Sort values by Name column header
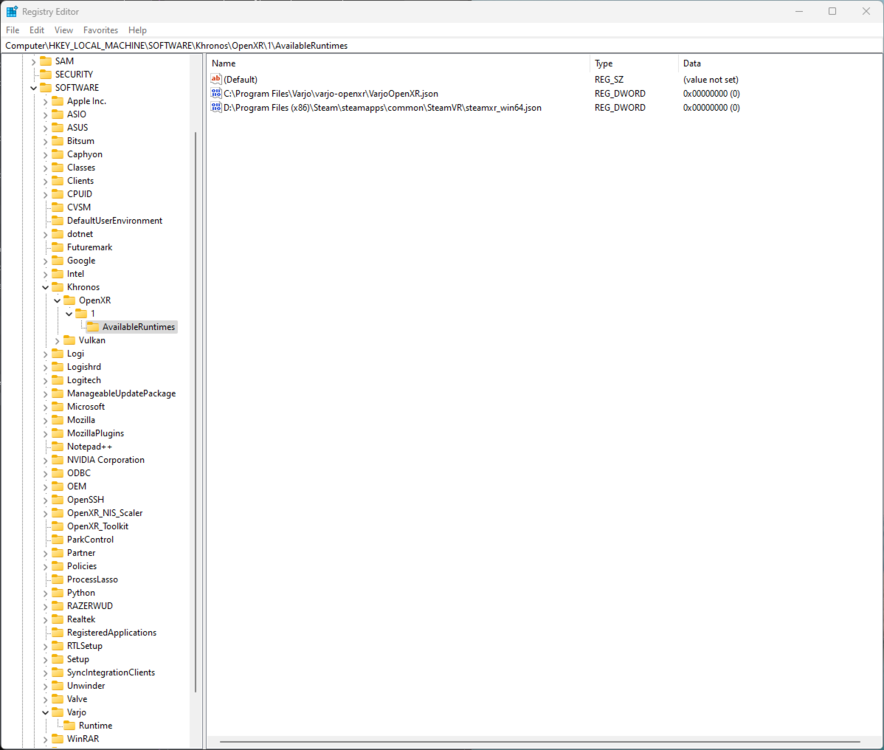 [x=399, y=63]
